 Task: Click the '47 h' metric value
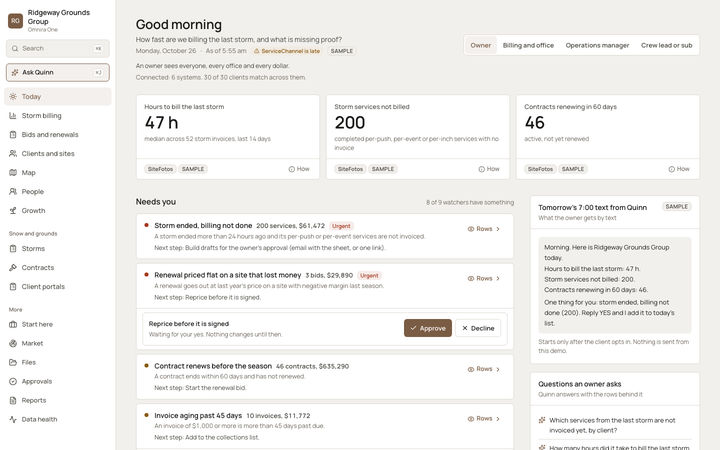click(x=161, y=123)
